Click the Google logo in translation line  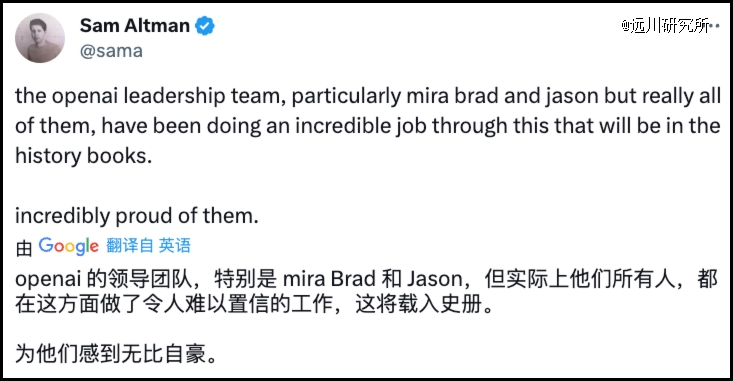click(69, 246)
